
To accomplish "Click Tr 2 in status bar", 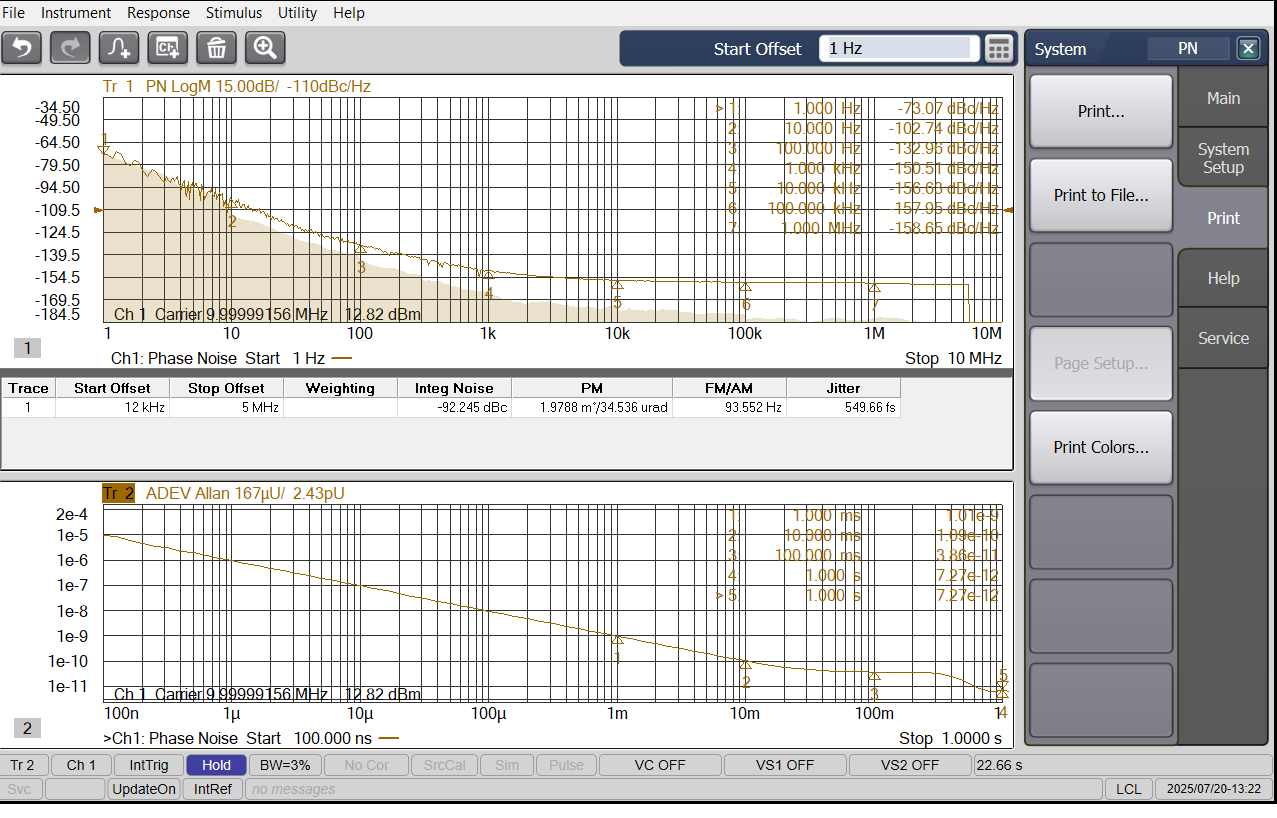I will click(x=22, y=765).
